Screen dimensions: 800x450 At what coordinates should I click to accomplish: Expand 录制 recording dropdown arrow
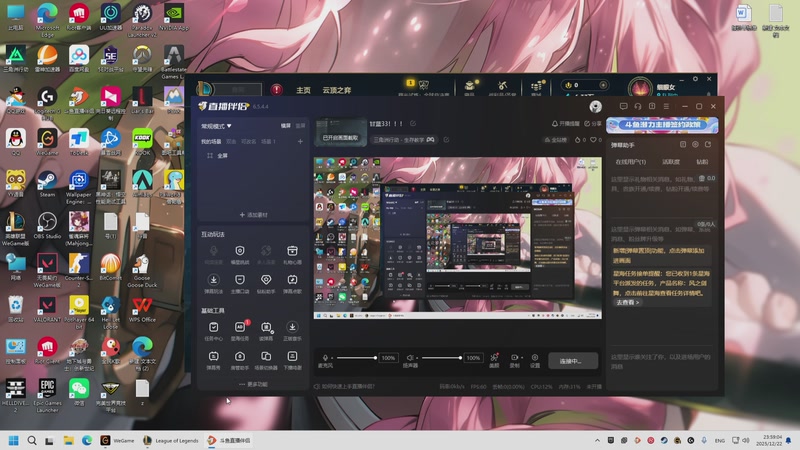click(521, 358)
